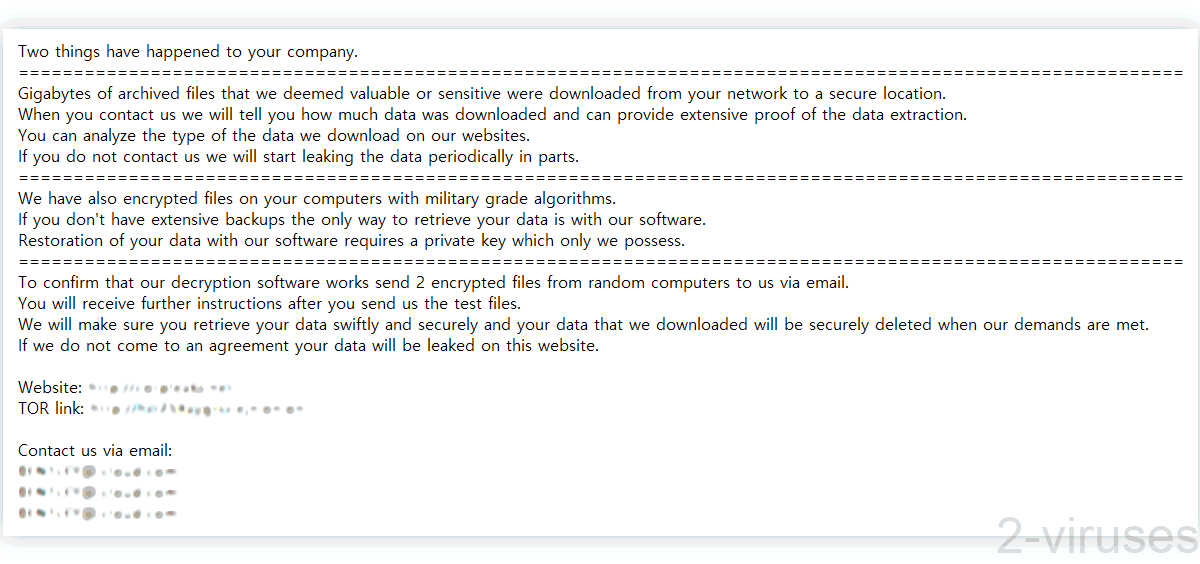This screenshot has width=1200, height=564.
Task: Click the line 'We have also encrypted files'
Action: 317,198
